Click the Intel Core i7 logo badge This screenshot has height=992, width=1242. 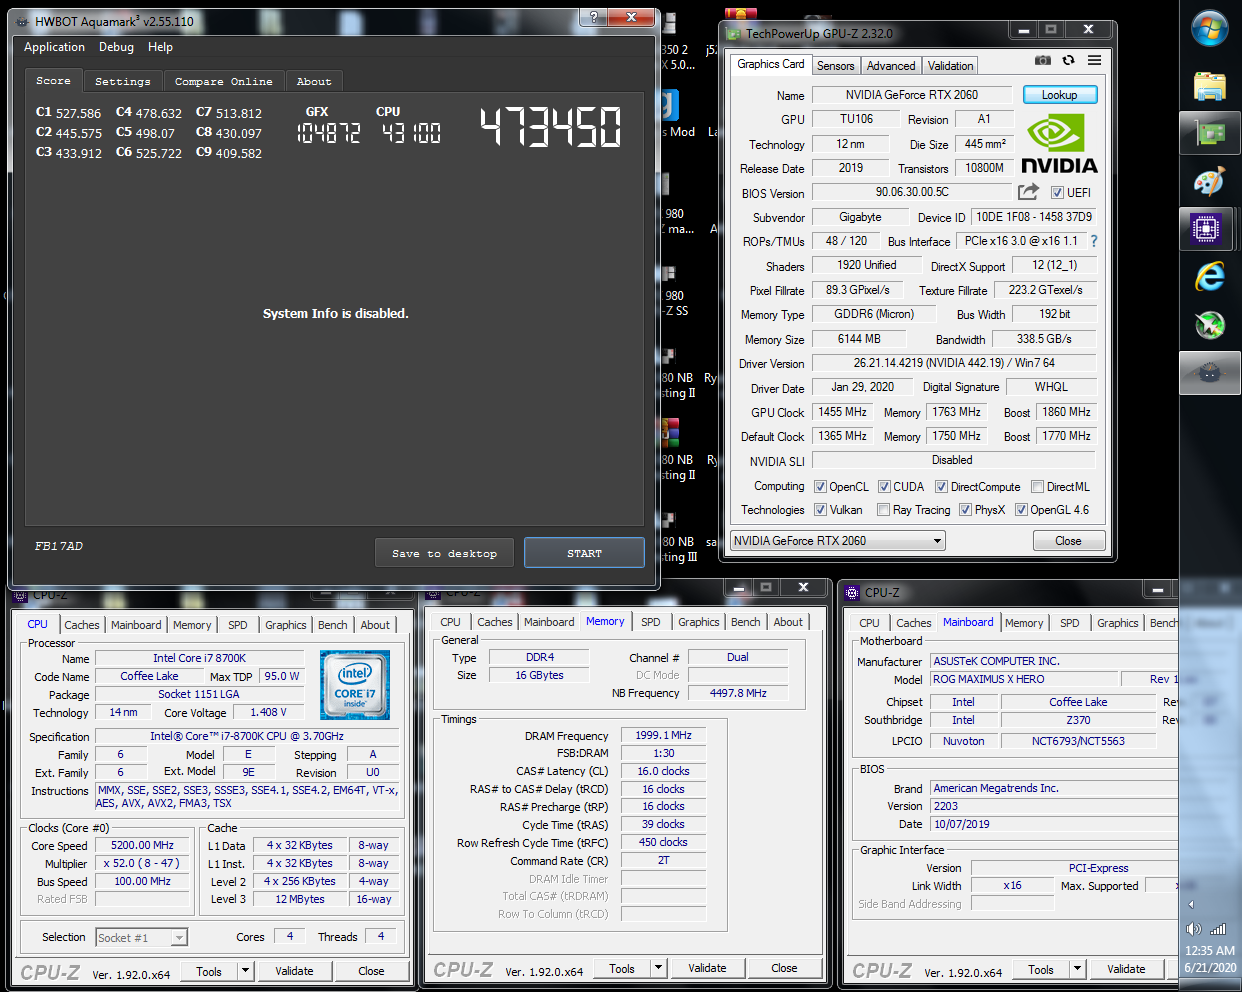tap(355, 685)
